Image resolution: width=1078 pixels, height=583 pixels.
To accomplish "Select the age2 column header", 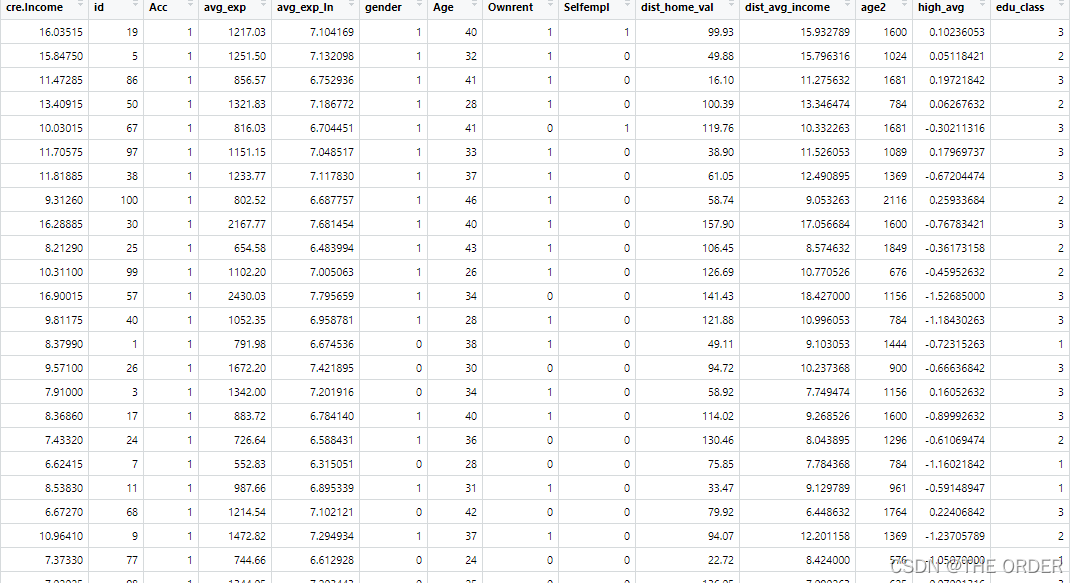I will [873, 8].
